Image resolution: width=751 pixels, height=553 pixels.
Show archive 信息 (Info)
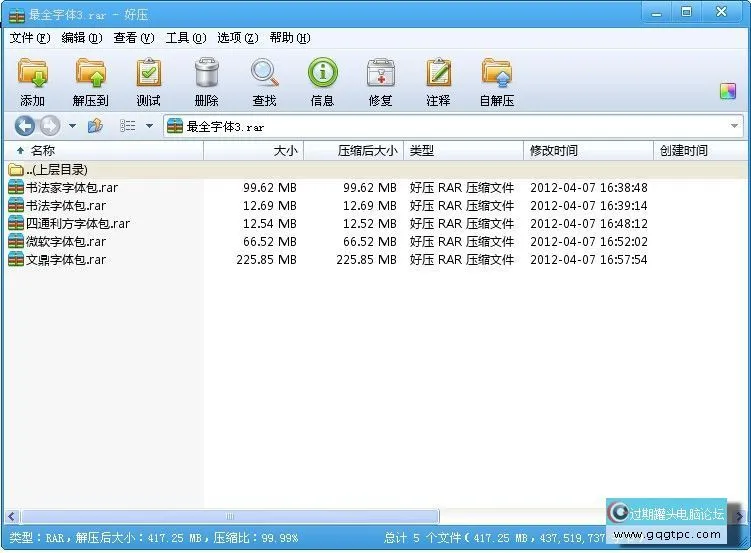322,81
